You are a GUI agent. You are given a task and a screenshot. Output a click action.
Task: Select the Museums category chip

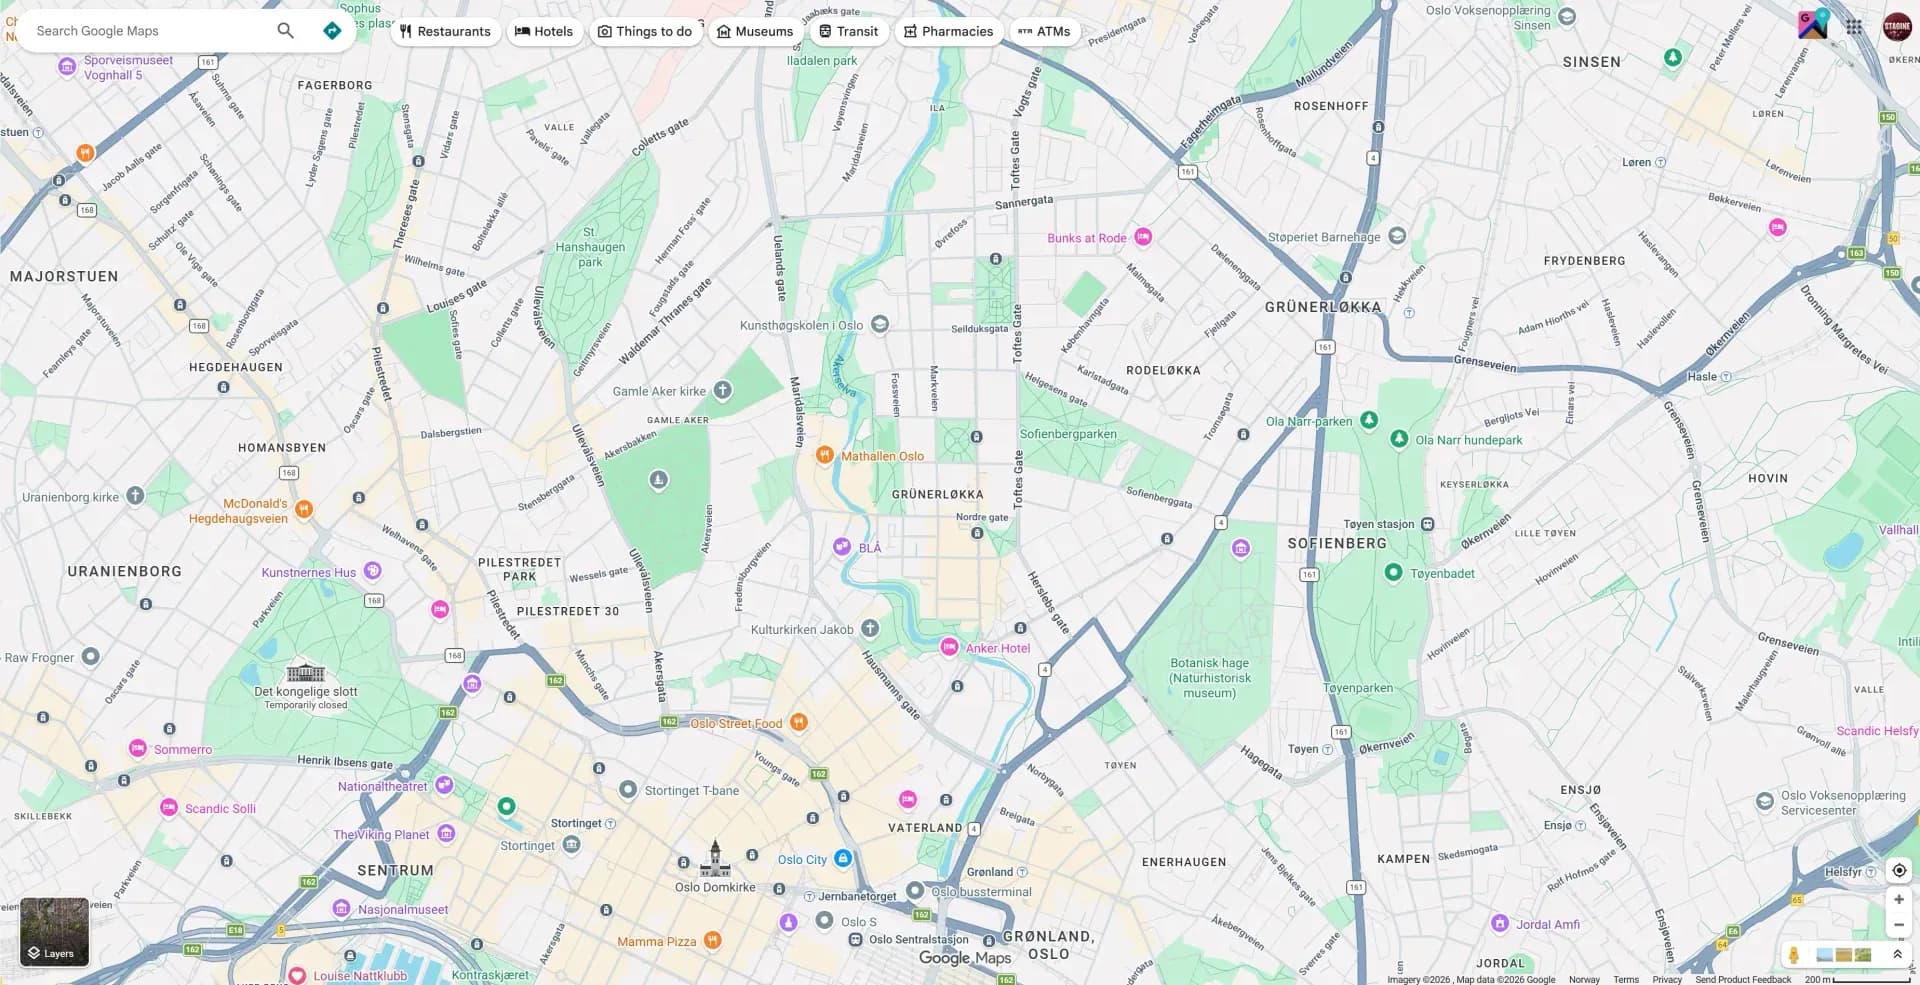[755, 31]
